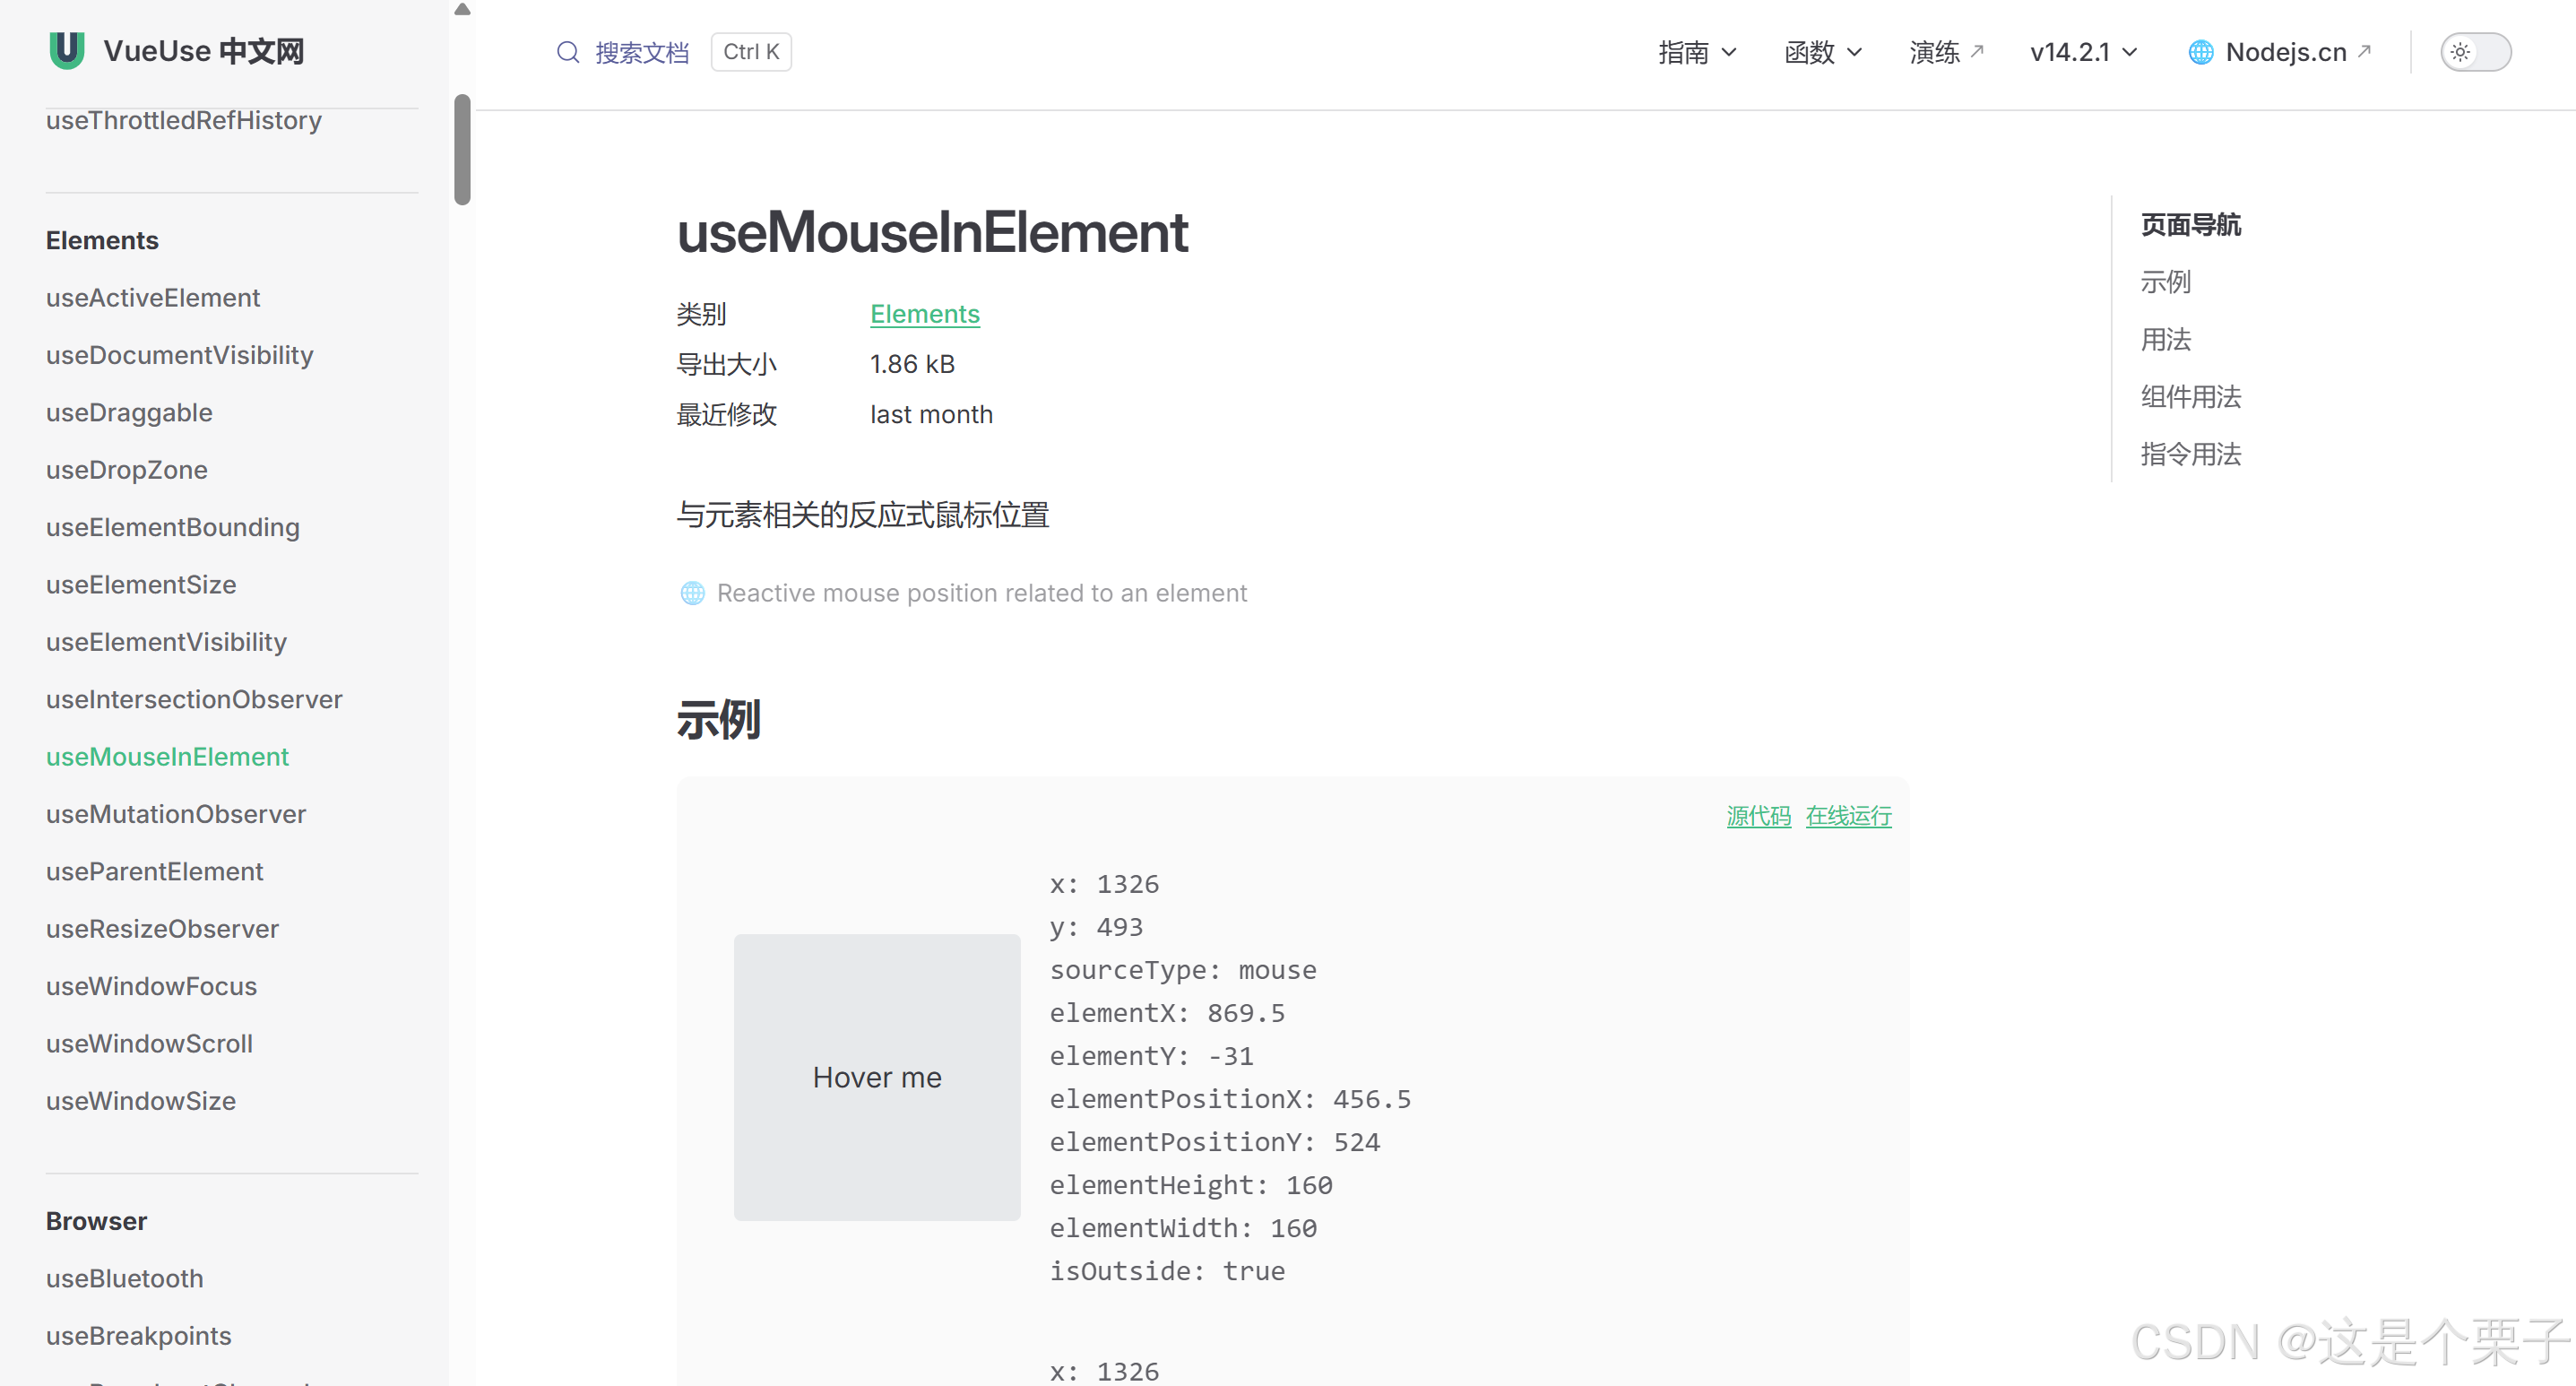Click the external-link arrow next to Nodejs.cn
The height and width of the screenshot is (1386, 2576).
[x=2364, y=50]
